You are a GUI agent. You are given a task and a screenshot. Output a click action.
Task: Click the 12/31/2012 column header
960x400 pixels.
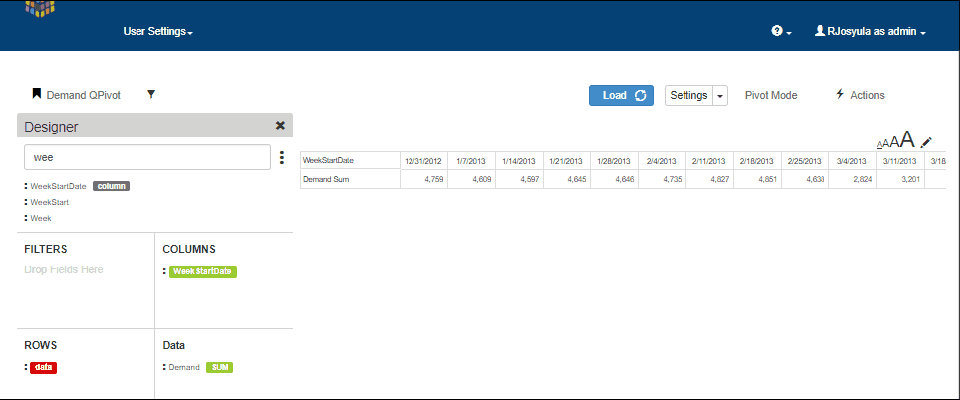[x=424, y=161]
